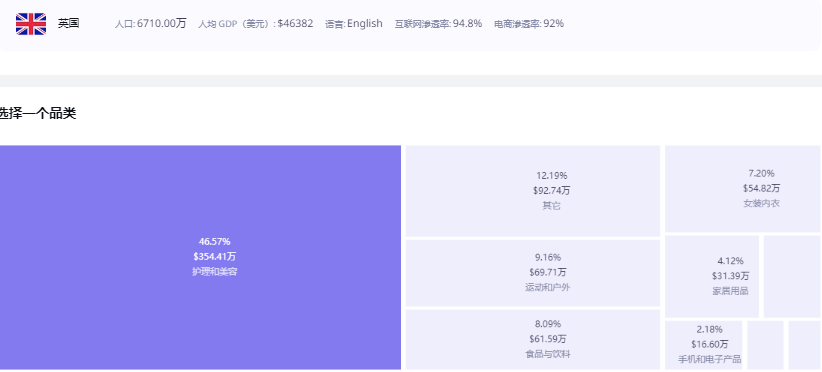This screenshot has height=372, width=822.
Task: Click the 电商渗透率 92% statistic
Action: coord(529,24)
